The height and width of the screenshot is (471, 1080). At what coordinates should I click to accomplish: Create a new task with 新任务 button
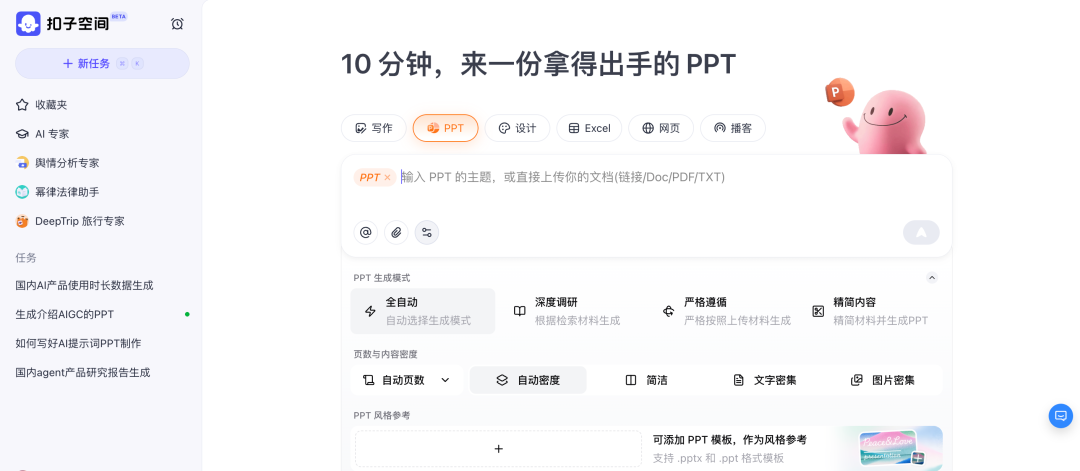tap(103, 63)
